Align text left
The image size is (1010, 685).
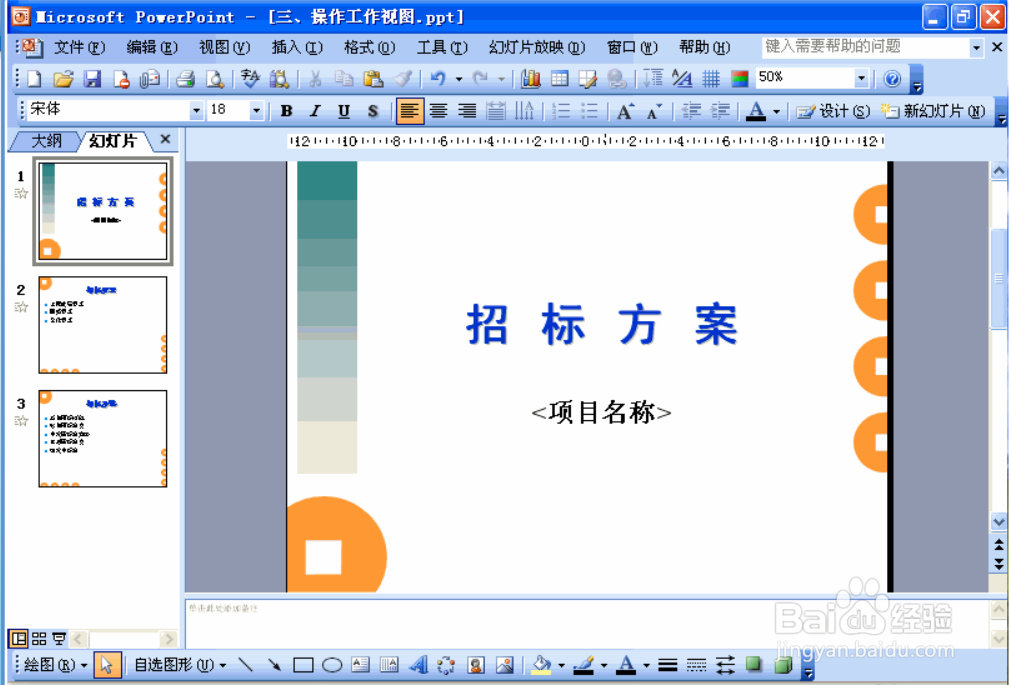(409, 111)
